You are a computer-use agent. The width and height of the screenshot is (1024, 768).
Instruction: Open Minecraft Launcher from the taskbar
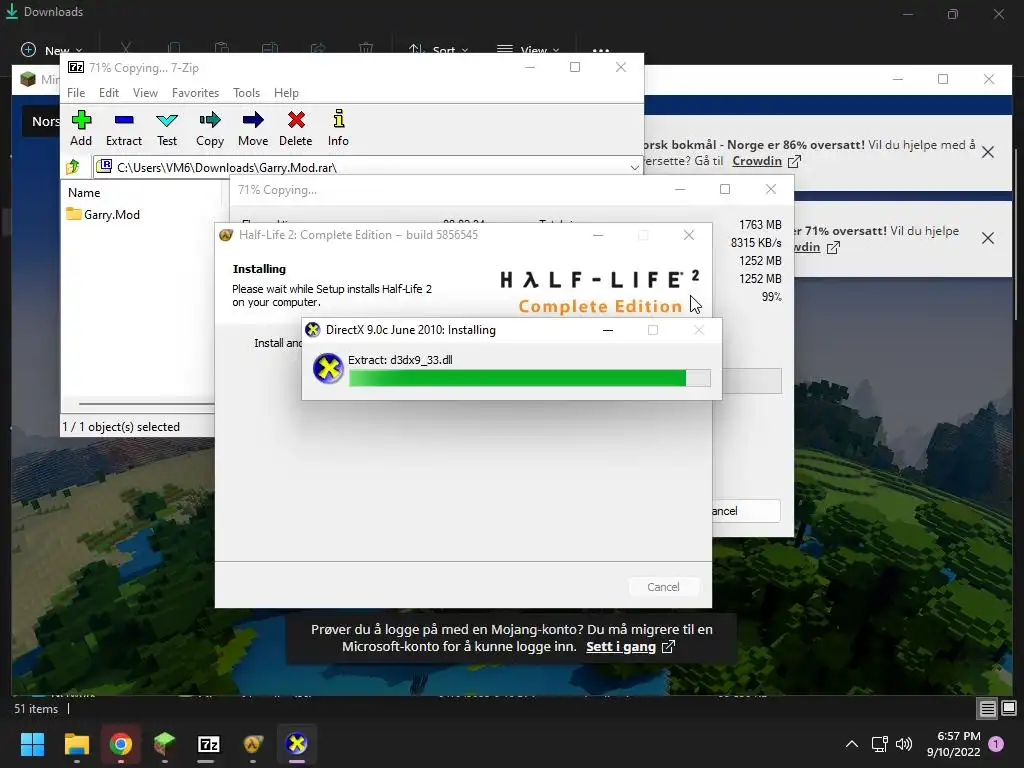coord(165,744)
